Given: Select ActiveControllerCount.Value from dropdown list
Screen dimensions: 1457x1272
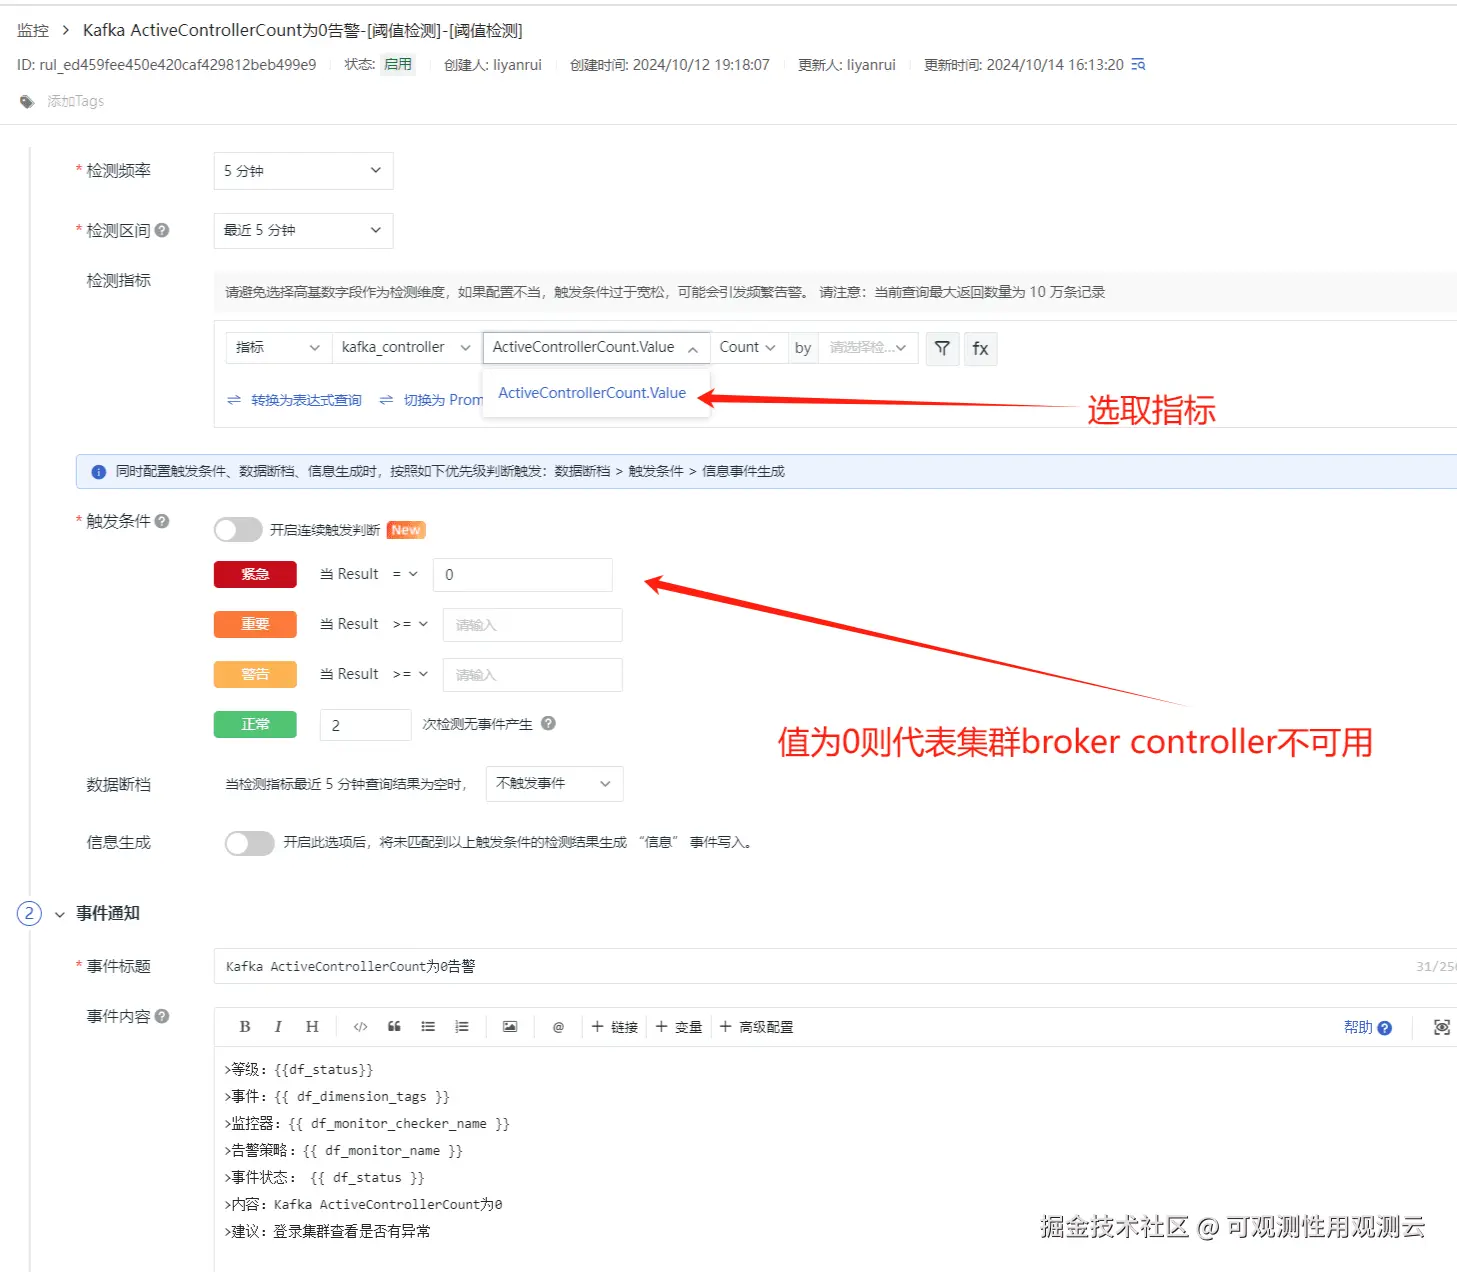Looking at the screenshot, I should coord(592,393).
